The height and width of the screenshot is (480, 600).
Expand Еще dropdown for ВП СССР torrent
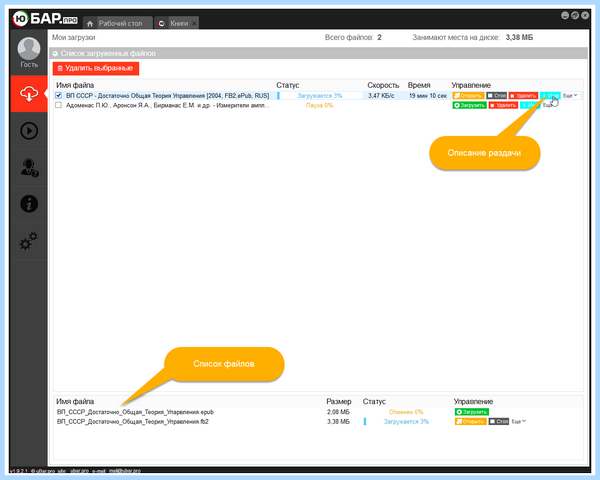pyautogui.click(x=570, y=95)
